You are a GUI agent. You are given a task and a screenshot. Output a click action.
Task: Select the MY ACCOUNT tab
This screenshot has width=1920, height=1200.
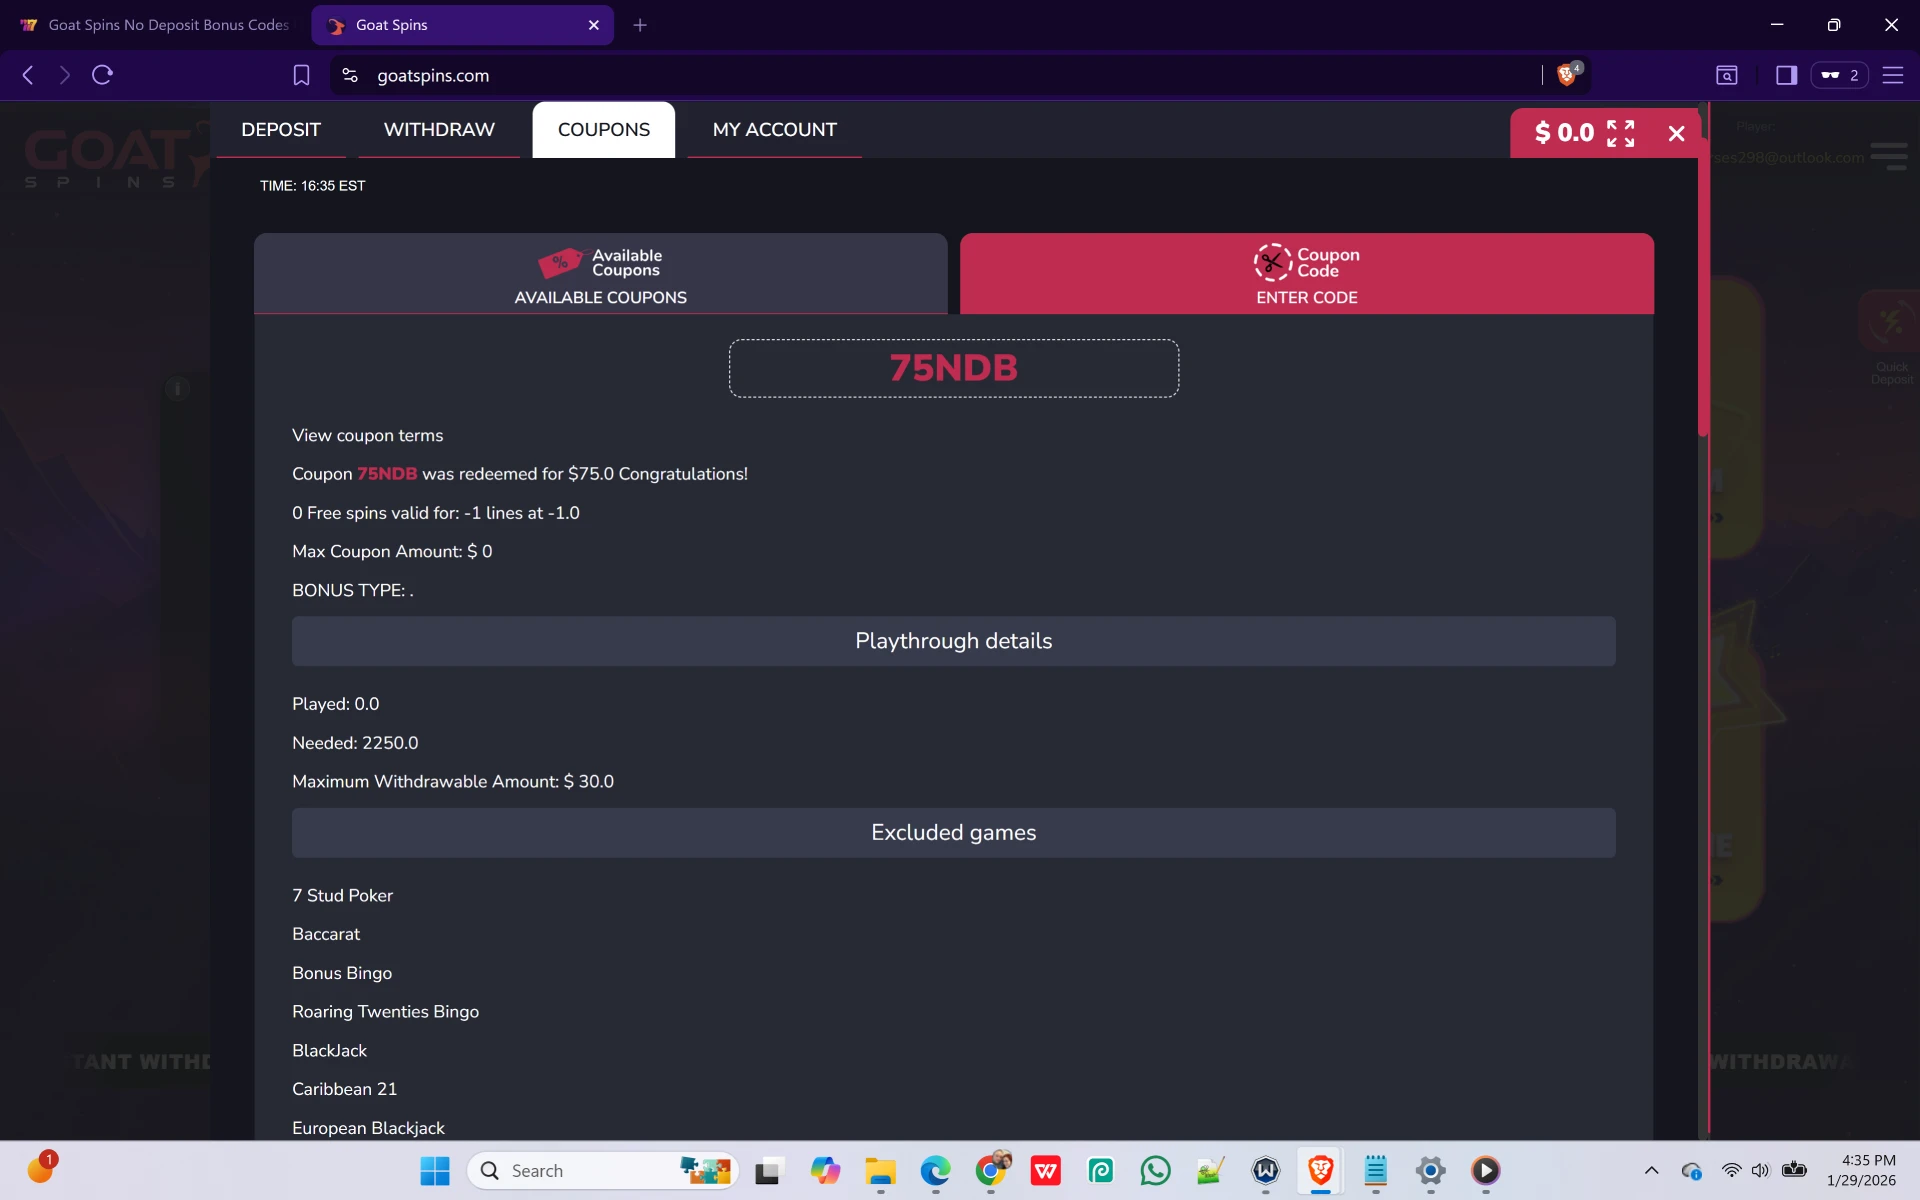(x=774, y=130)
